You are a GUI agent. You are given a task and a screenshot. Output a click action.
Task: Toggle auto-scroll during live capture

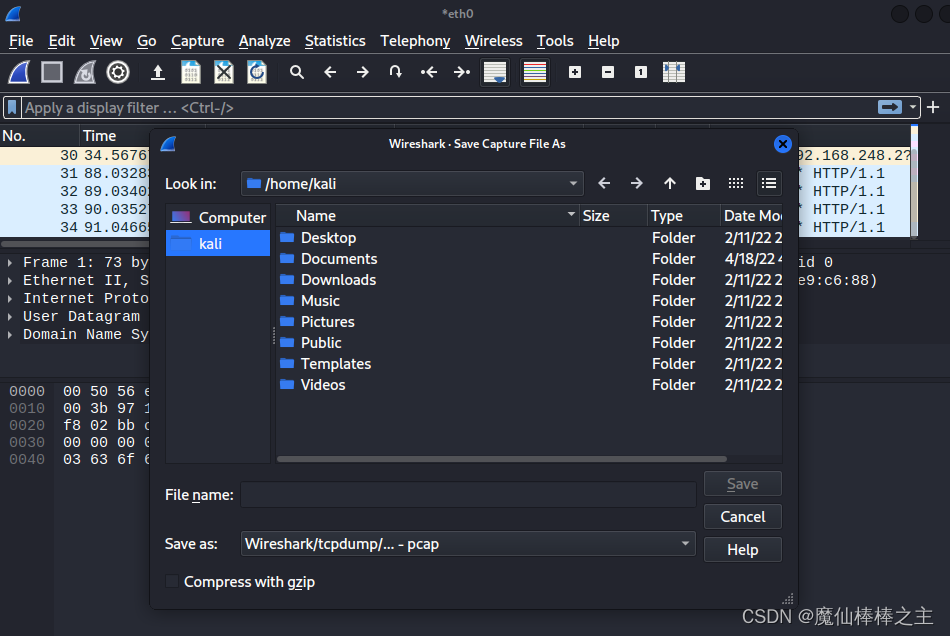click(495, 72)
